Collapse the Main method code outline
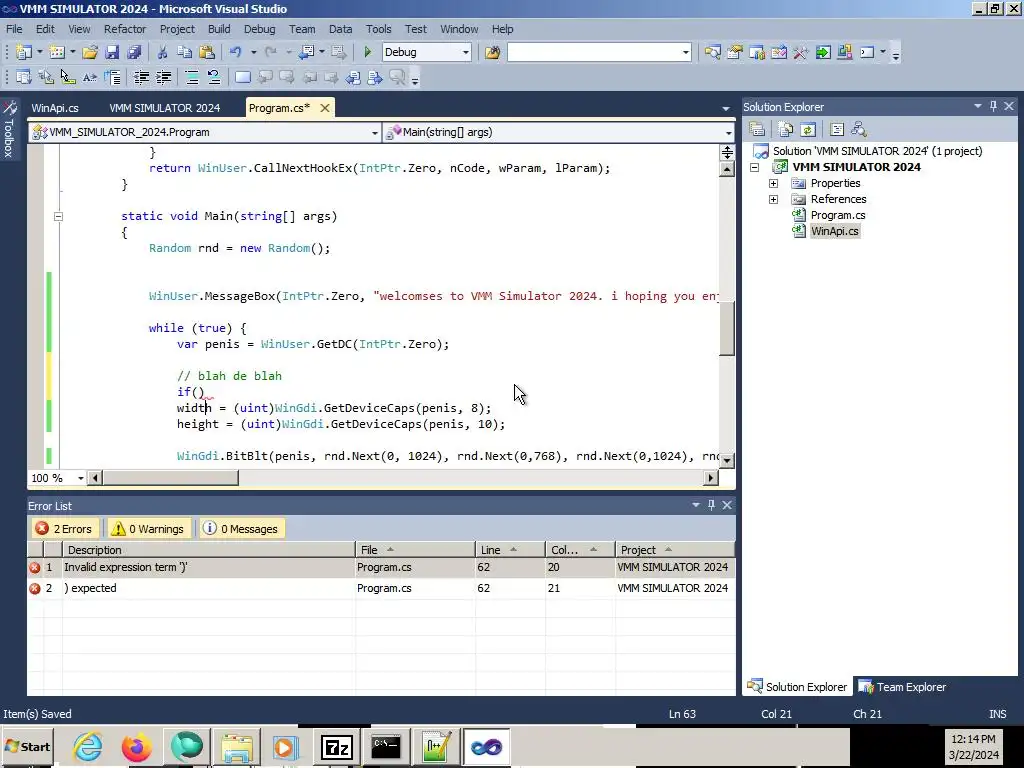This screenshot has height=768, width=1024. (x=58, y=216)
